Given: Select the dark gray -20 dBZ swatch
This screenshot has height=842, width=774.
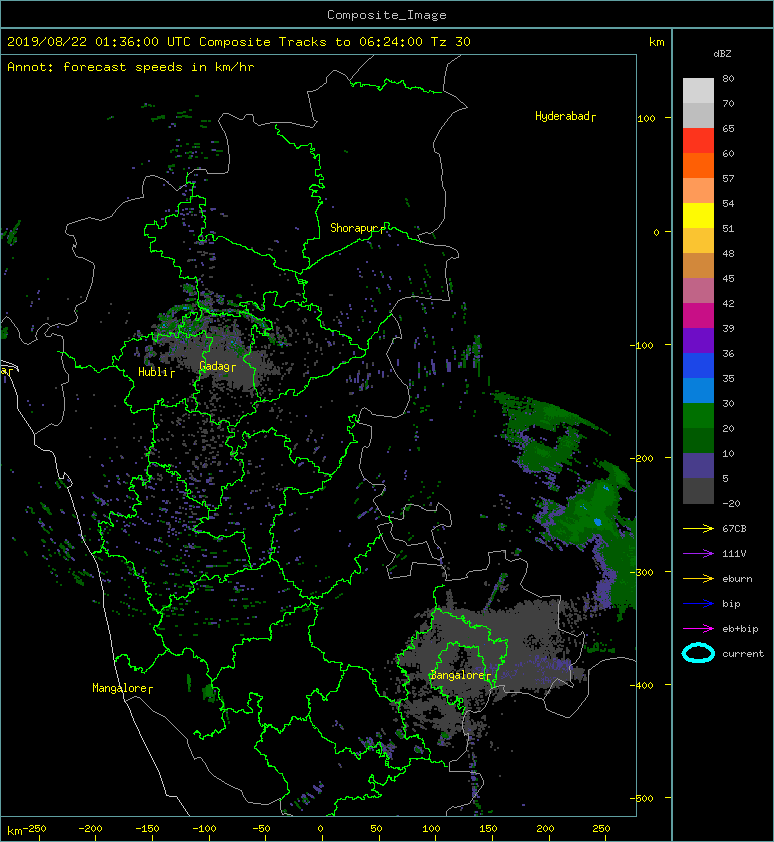Looking at the screenshot, I should pos(698,490).
